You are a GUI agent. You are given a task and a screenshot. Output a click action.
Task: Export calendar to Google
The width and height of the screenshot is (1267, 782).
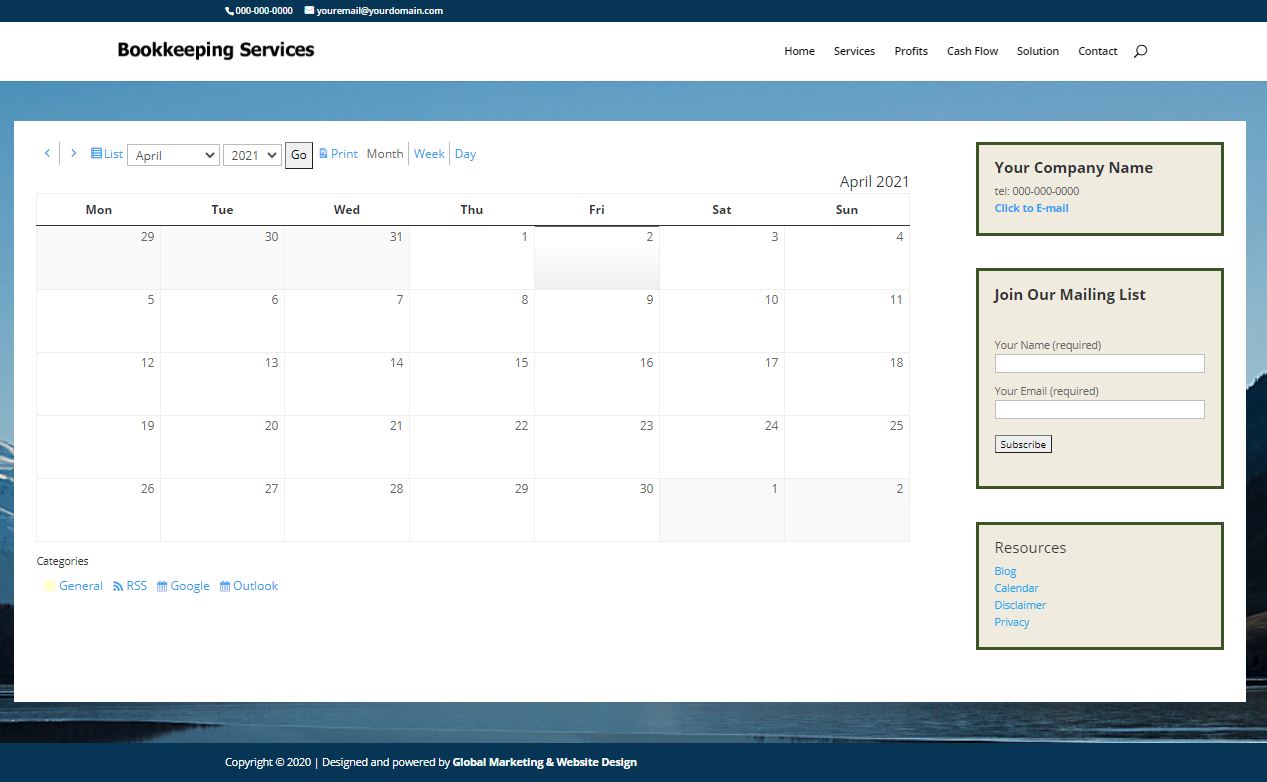[x=183, y=586]
